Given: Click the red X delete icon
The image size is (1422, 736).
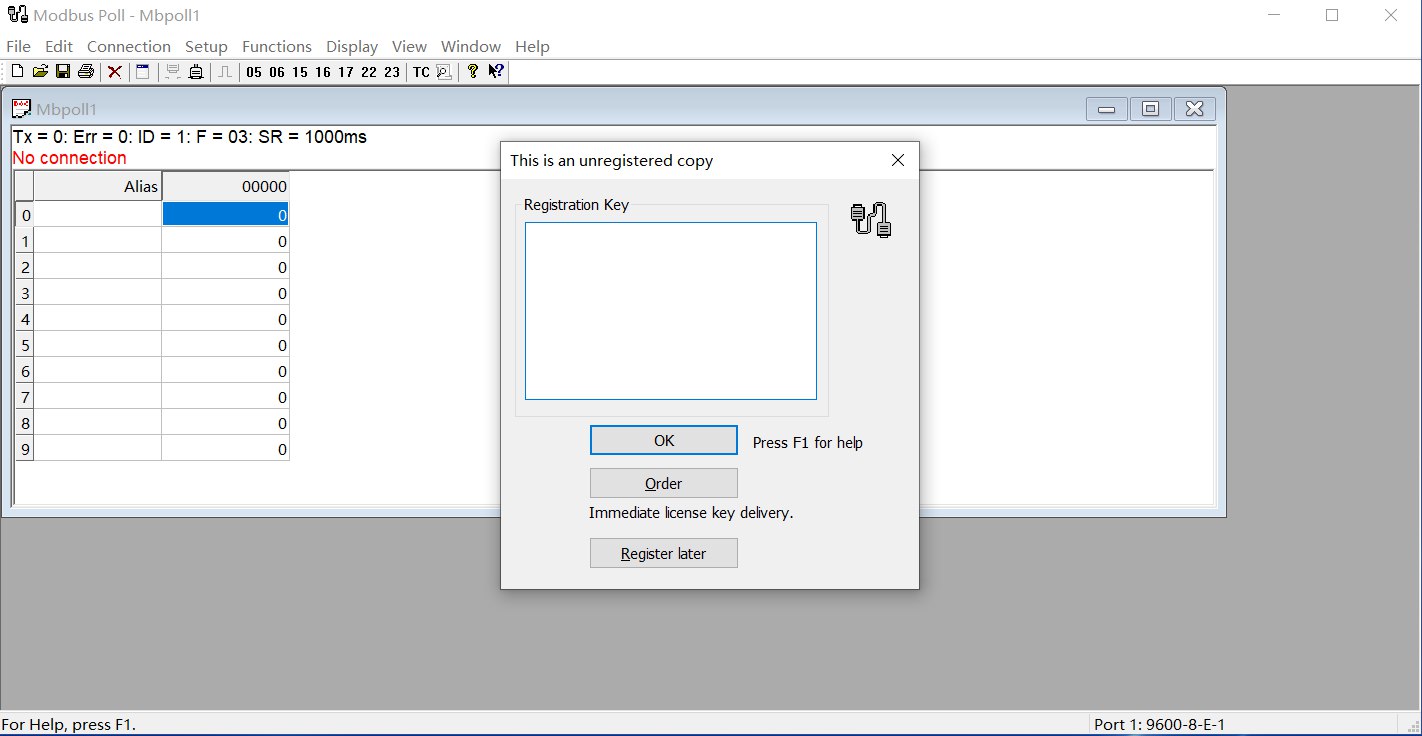Looking at the screenshot, I should coord(115,71).
